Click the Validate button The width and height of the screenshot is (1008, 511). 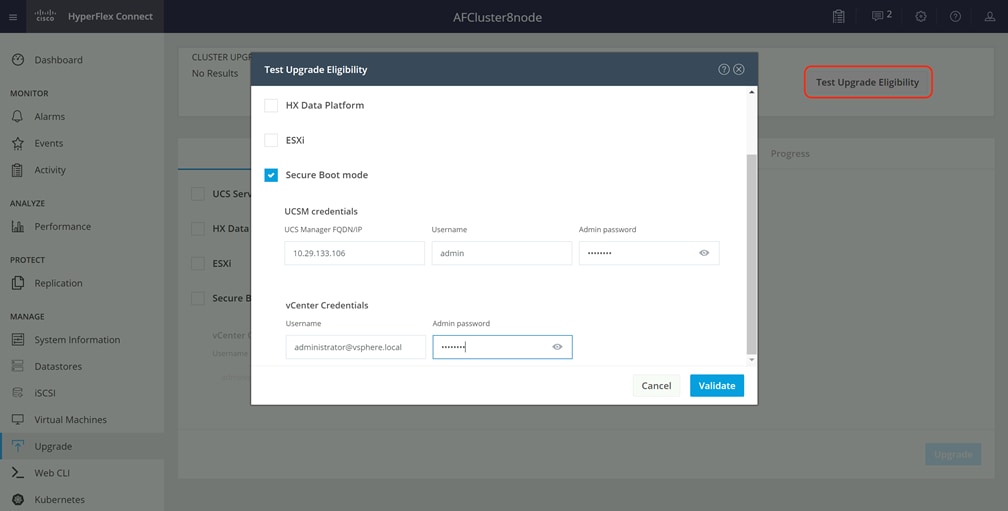717,386
